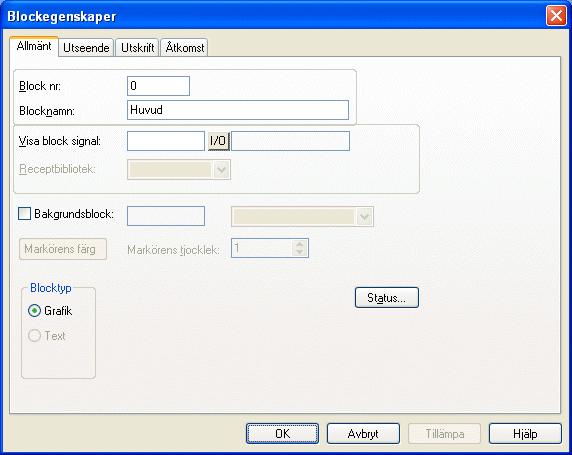Viewport: 572px width, 455px height.
Task: Open the Status... dialog
Action: (x=387, y=298)
